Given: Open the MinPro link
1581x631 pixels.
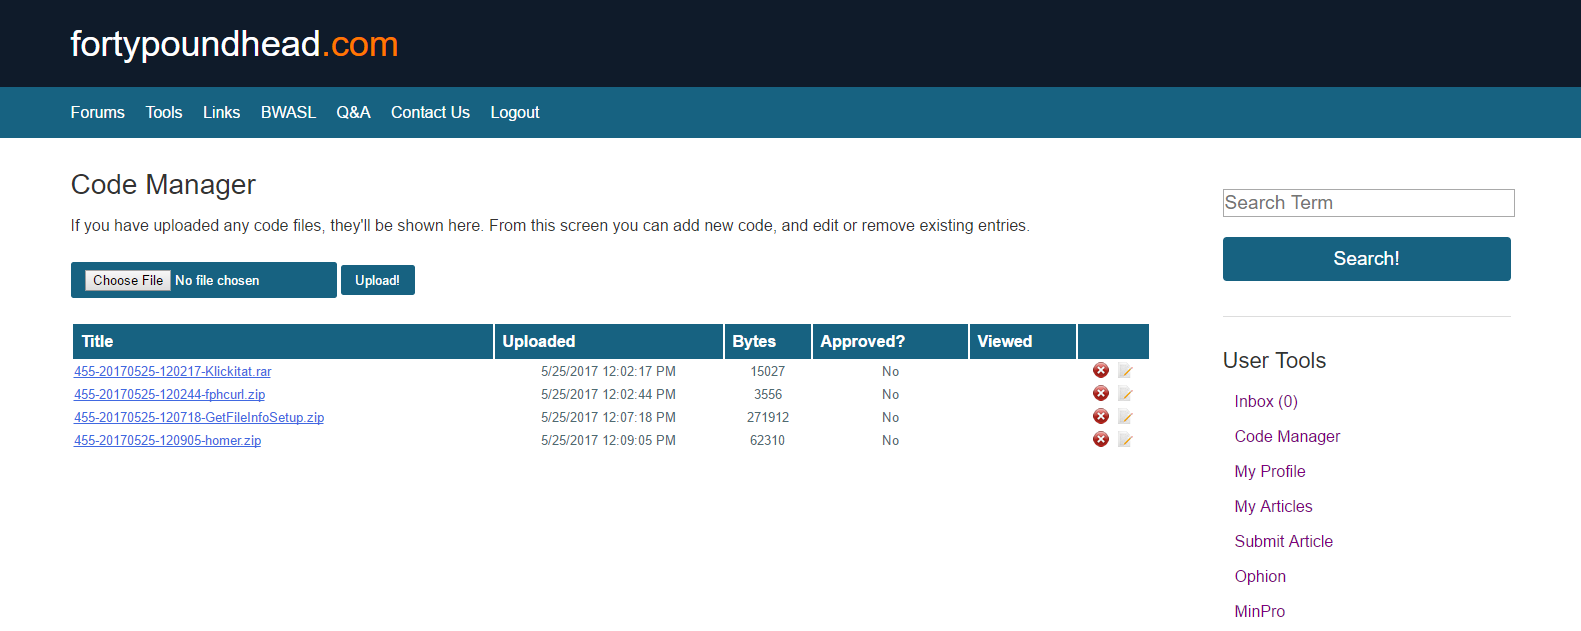Looking at the screenshot, I should point(1260,611).
